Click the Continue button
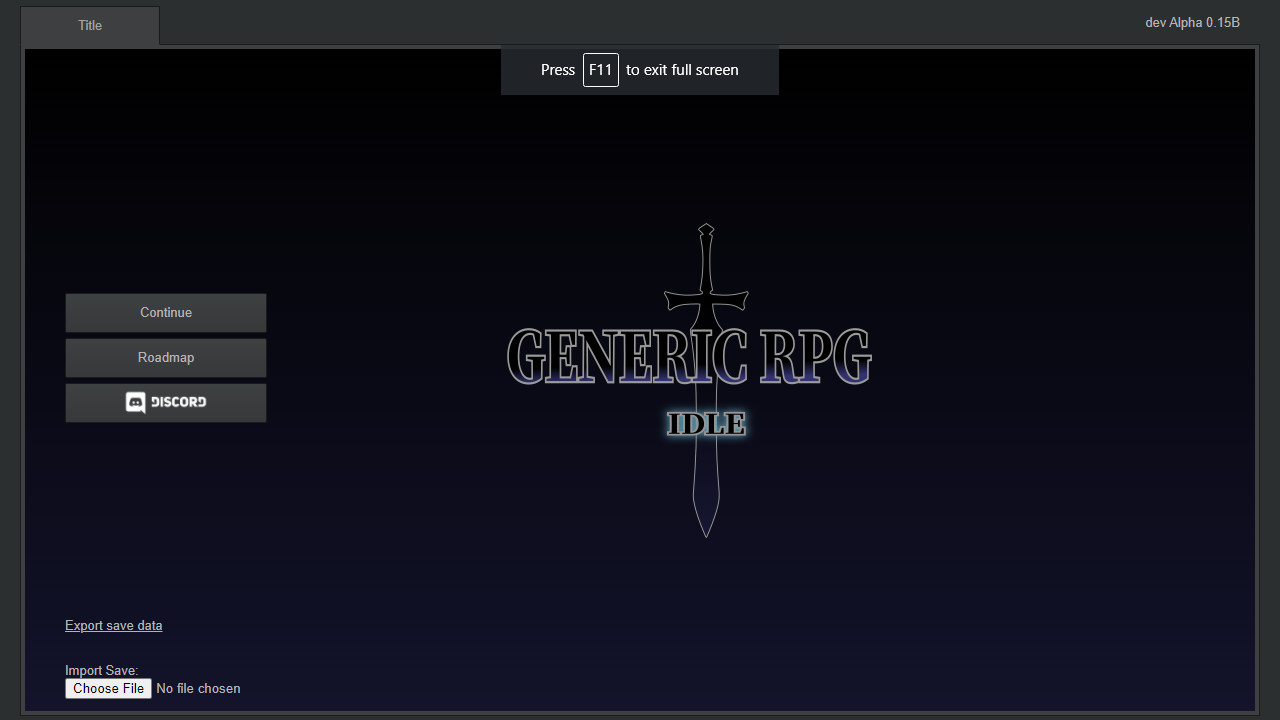This screenshot has width=1280, height=720. pos(166,313)
